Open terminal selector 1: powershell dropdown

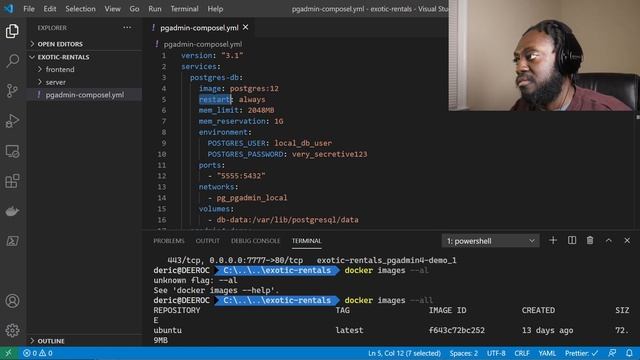pyautogui.click(x=490, y=241)
